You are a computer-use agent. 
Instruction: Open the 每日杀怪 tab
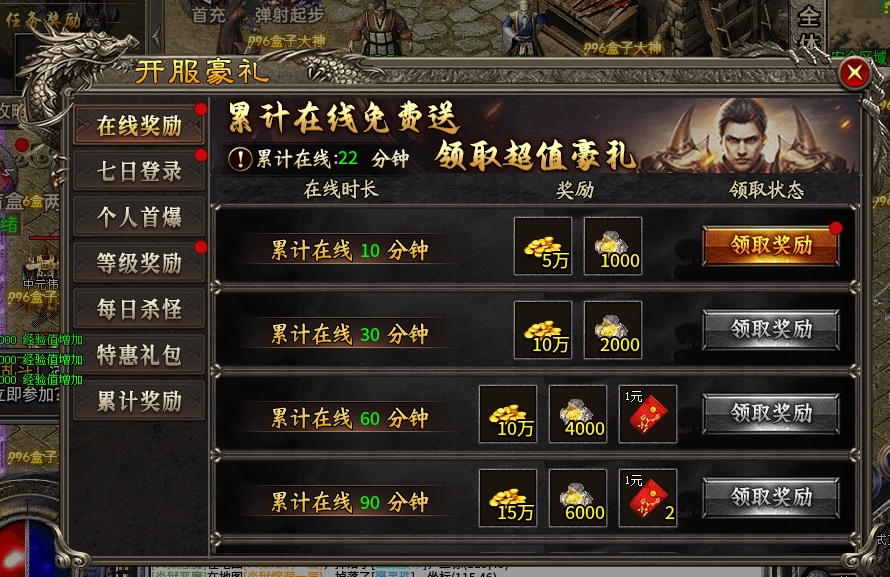point(139,309)
